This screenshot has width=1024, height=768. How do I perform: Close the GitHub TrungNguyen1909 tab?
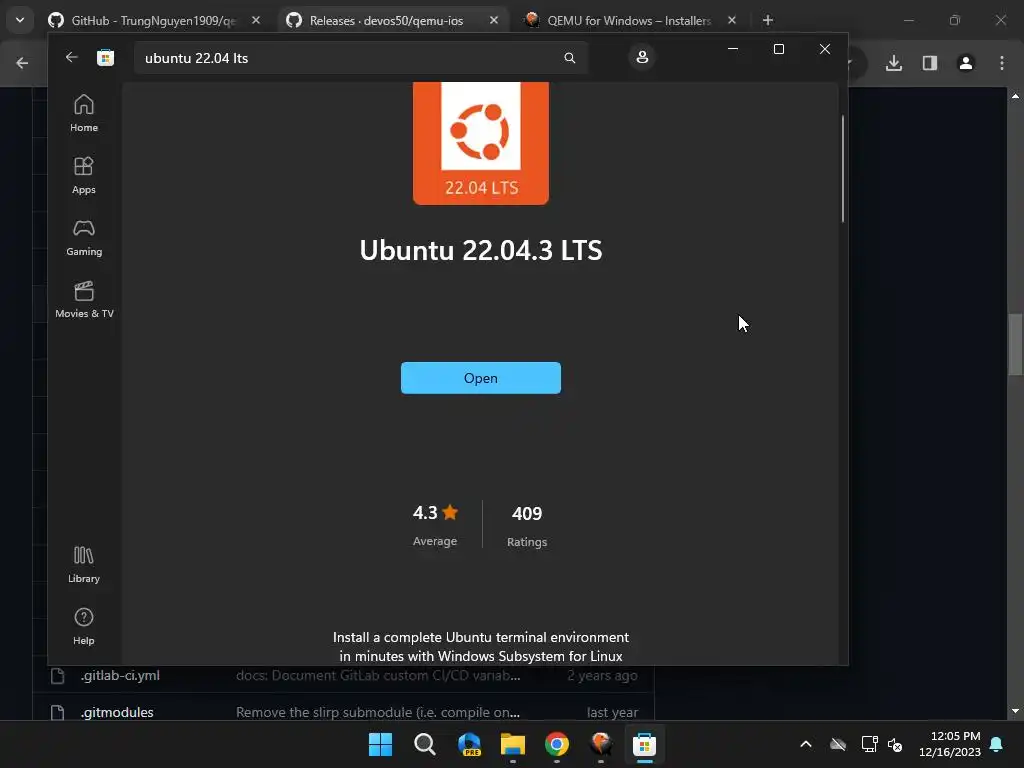tap(256, 21)
